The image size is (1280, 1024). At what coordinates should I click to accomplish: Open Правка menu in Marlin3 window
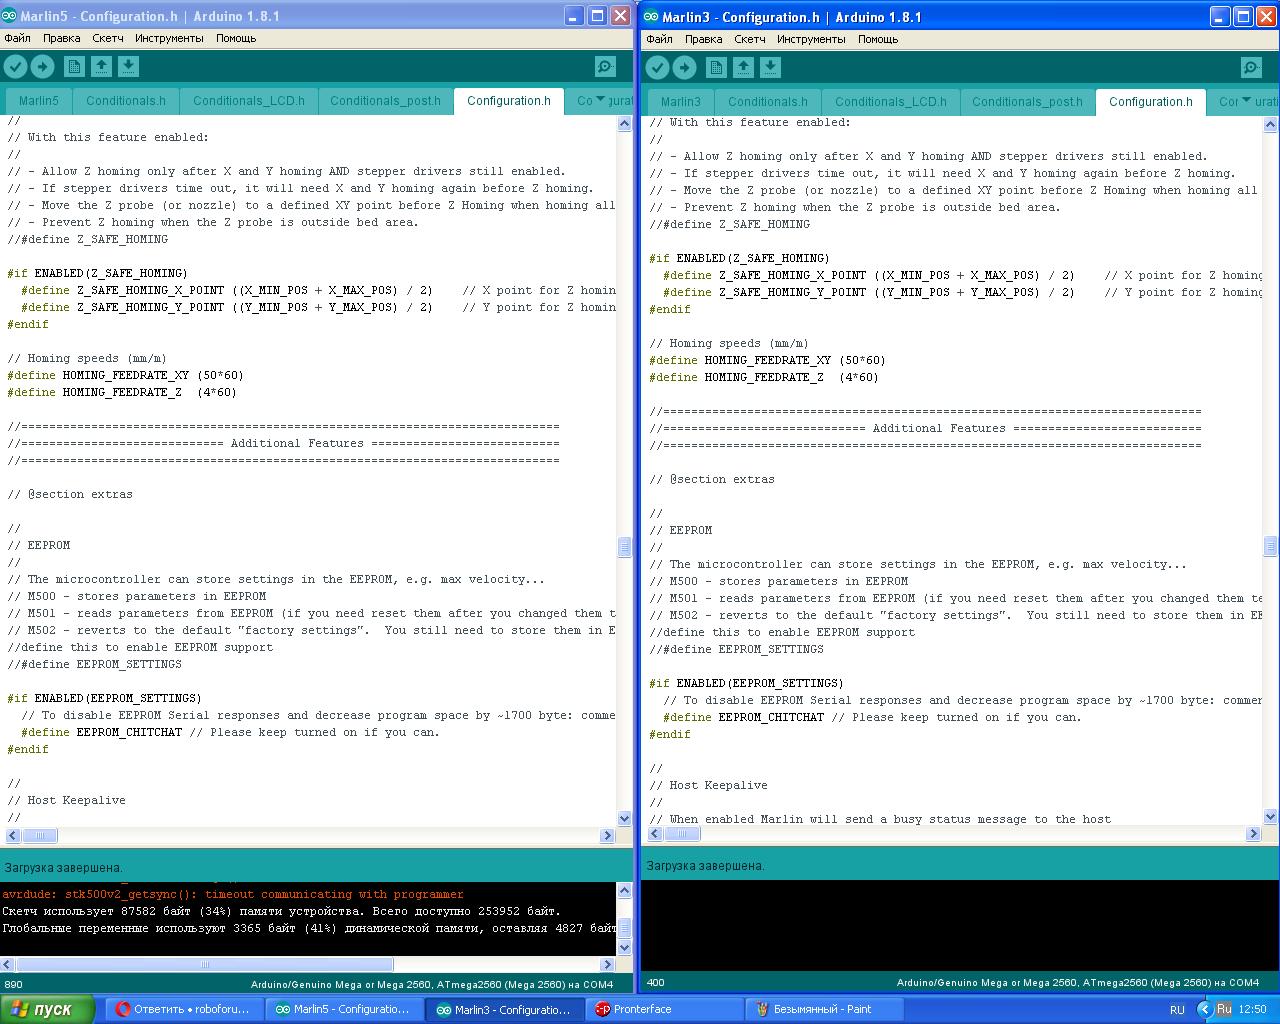pyautogui.click(x=704, y=39)
